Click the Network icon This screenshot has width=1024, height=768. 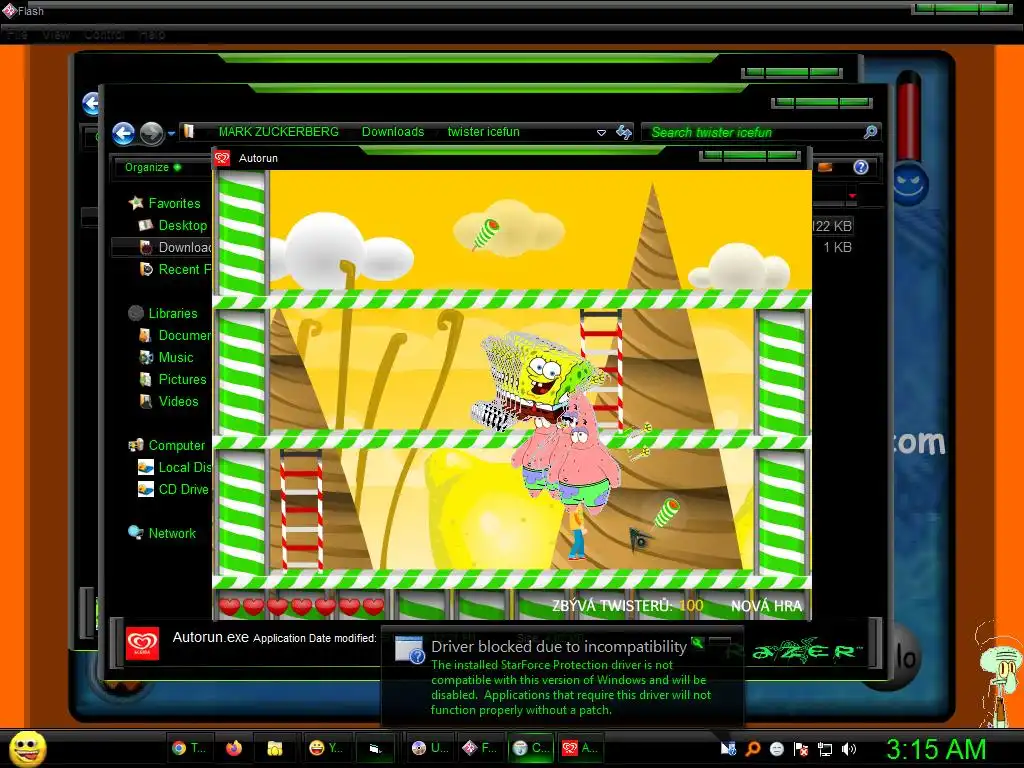click(x=136, y=533)
